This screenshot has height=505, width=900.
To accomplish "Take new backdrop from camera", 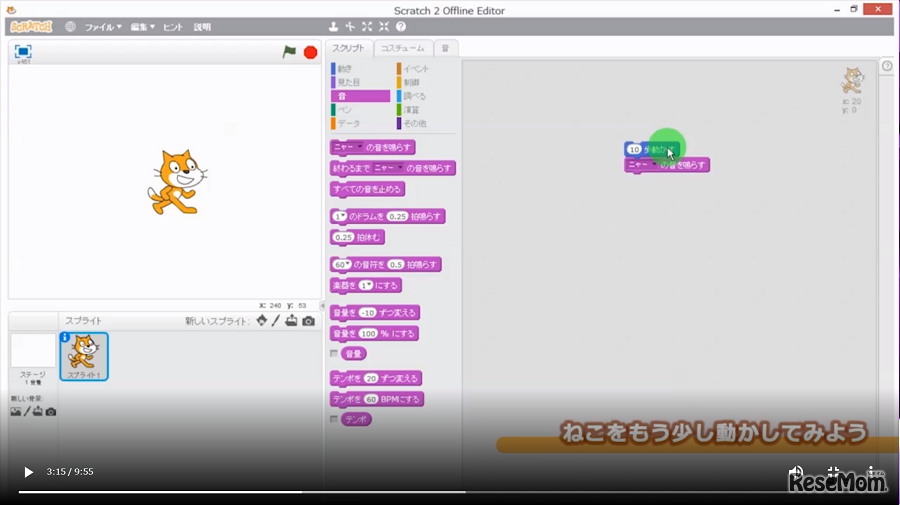I will point(51,412).
